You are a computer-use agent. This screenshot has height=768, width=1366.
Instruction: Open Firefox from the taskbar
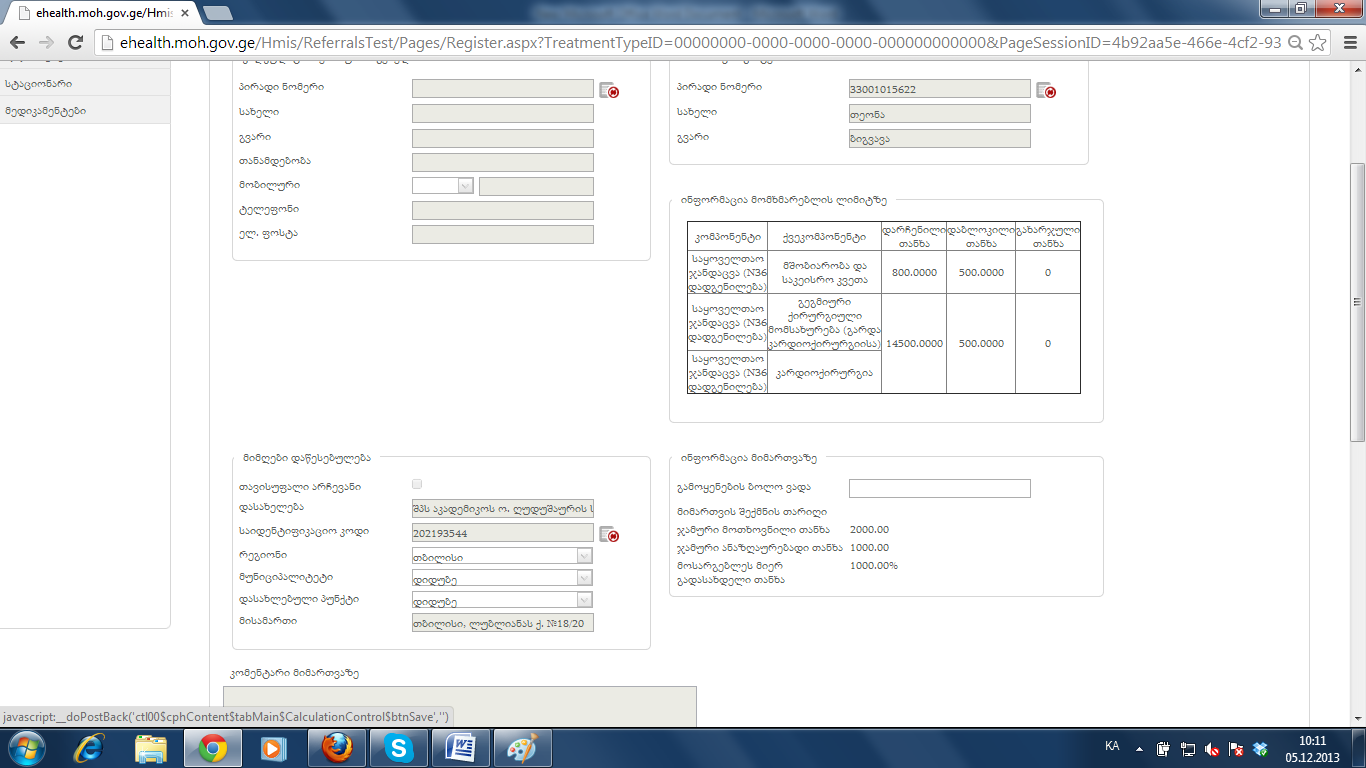pos(337,747)
